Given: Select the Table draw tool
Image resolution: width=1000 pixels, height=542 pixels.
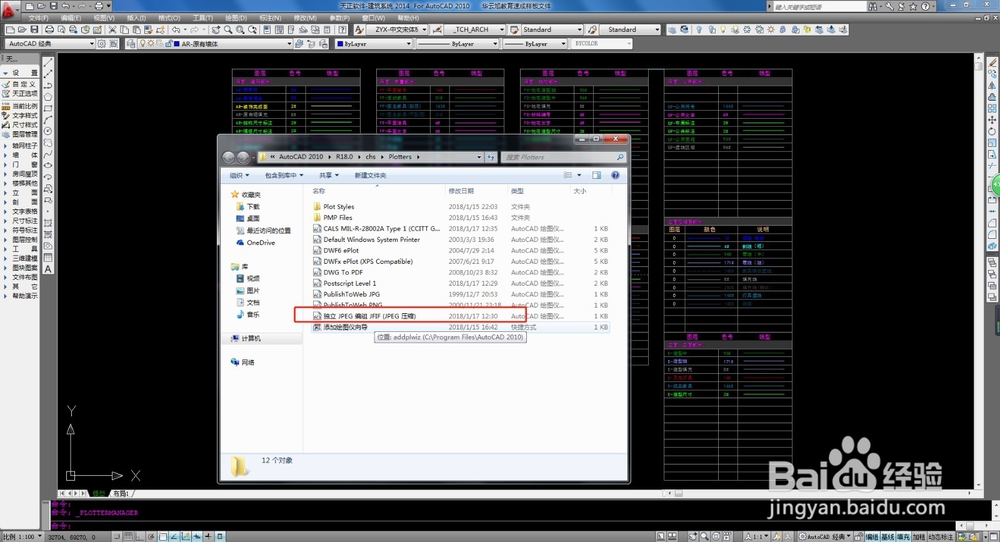Looking at the screenshot, I should tap(48, 258).
